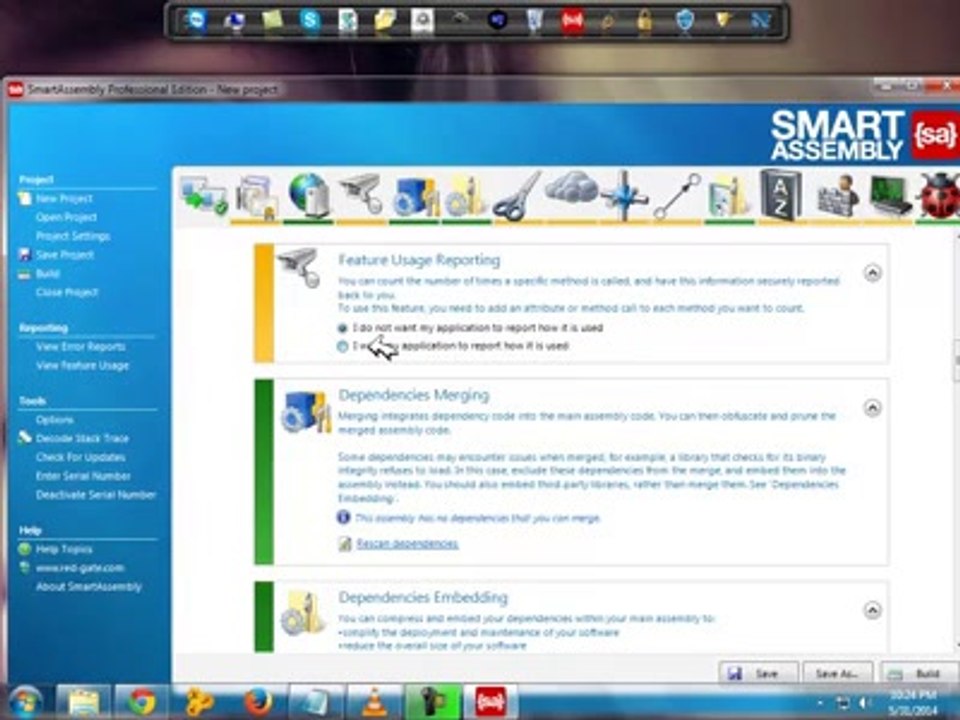This screenshot has width=960, height=720.
Task: Collapse the Dependencies Merging section
Action: tap(872, 408)
